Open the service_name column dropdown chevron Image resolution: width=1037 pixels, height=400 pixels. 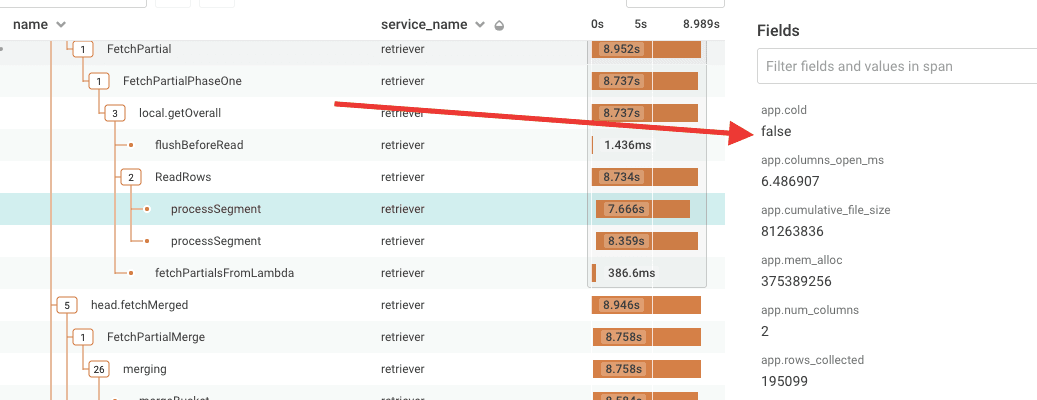pyautogui.click(x=480, y=24)
